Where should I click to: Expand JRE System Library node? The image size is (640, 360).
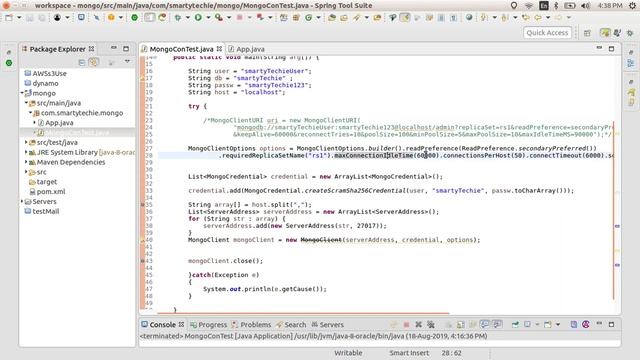pyautogui.click(x=26, y=152)
